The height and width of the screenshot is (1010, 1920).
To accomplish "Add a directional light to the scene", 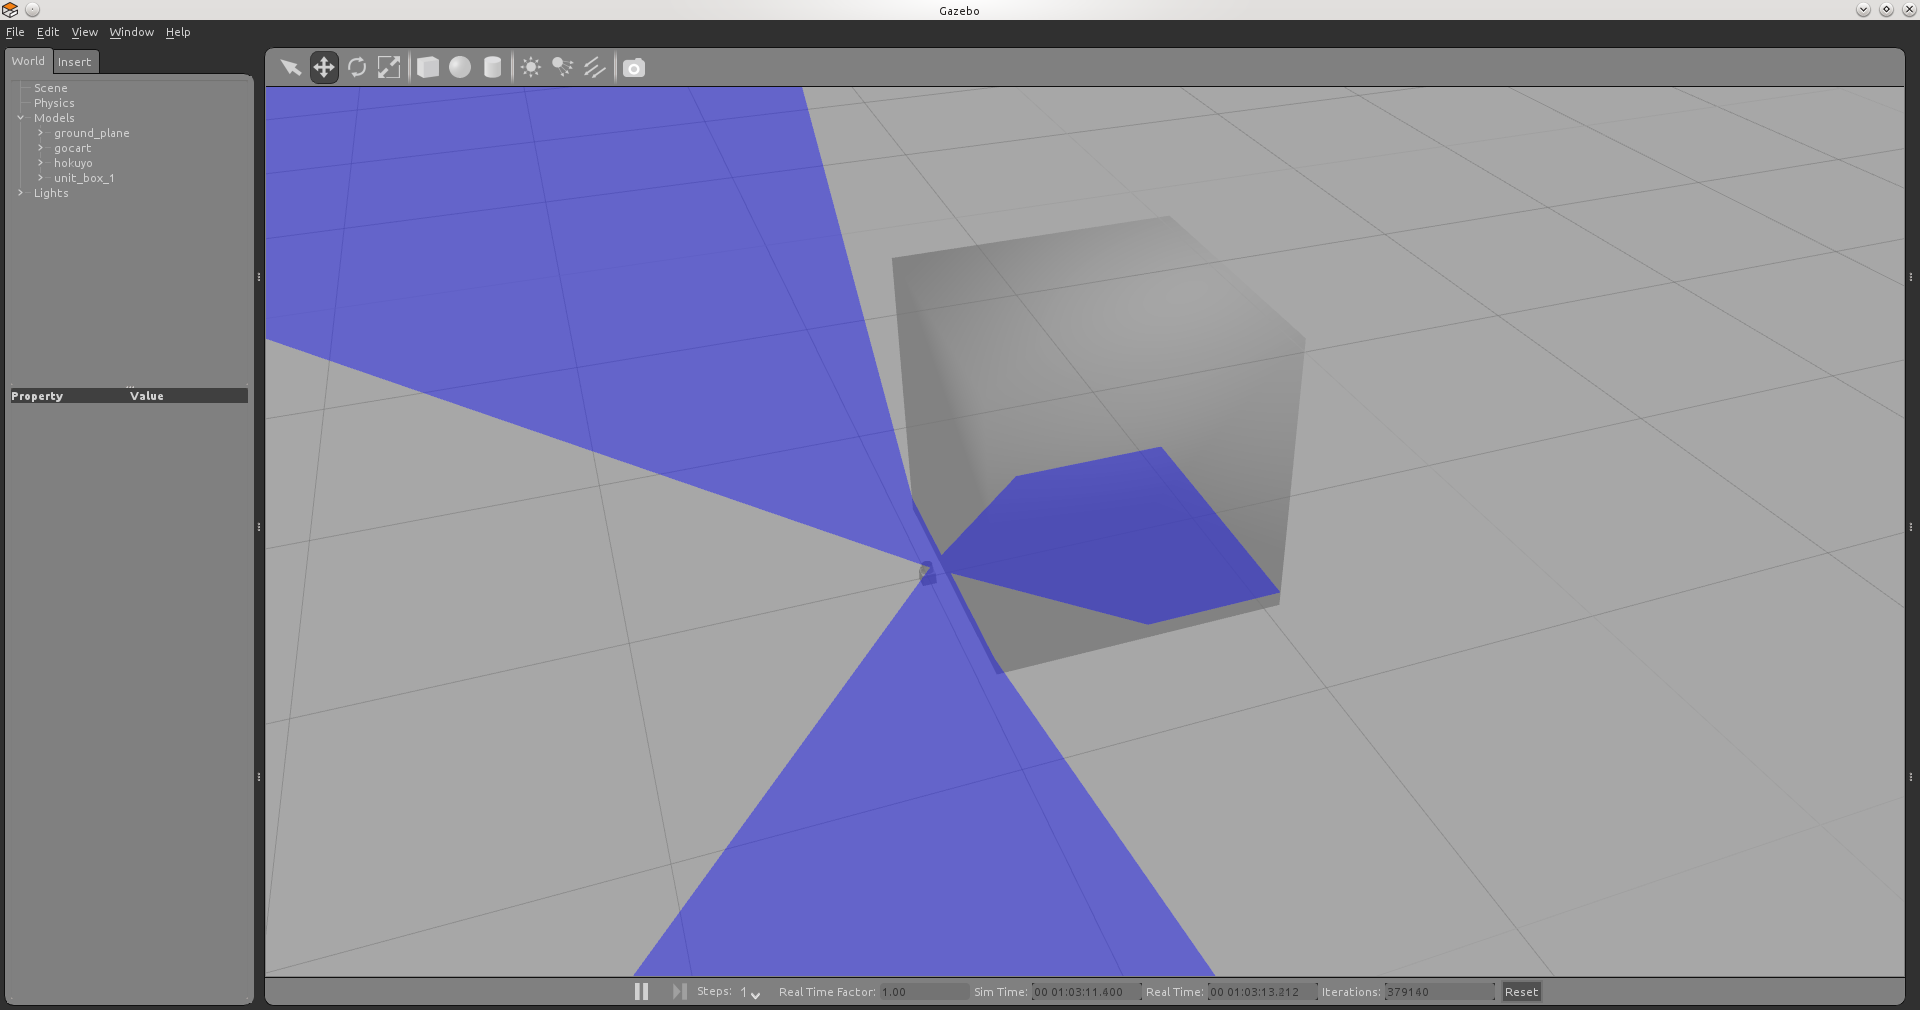I will (594, 67).
